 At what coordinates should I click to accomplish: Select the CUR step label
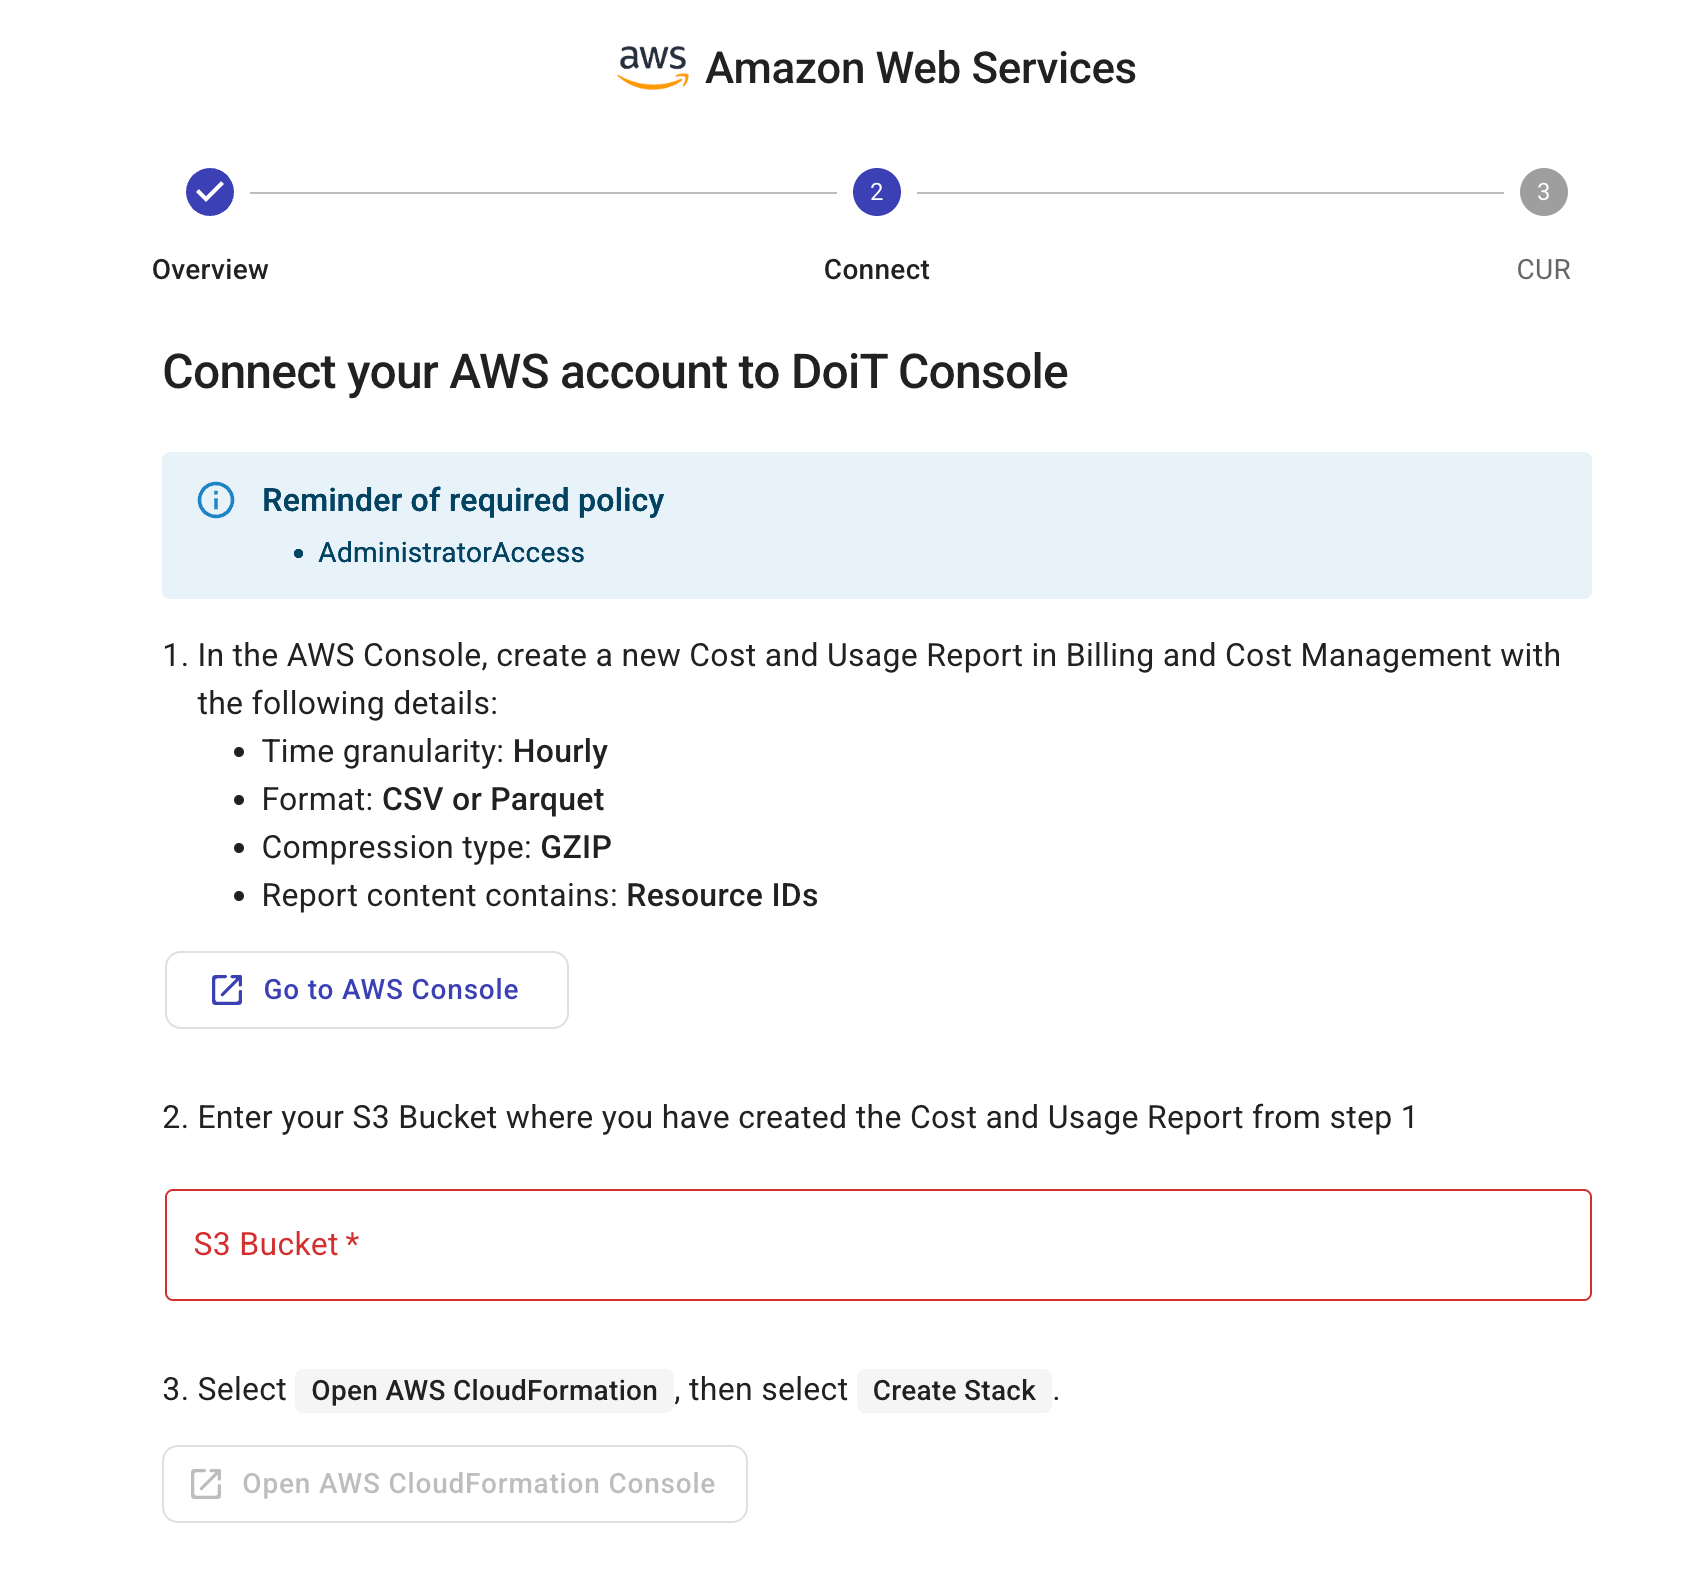point(1543,269)
